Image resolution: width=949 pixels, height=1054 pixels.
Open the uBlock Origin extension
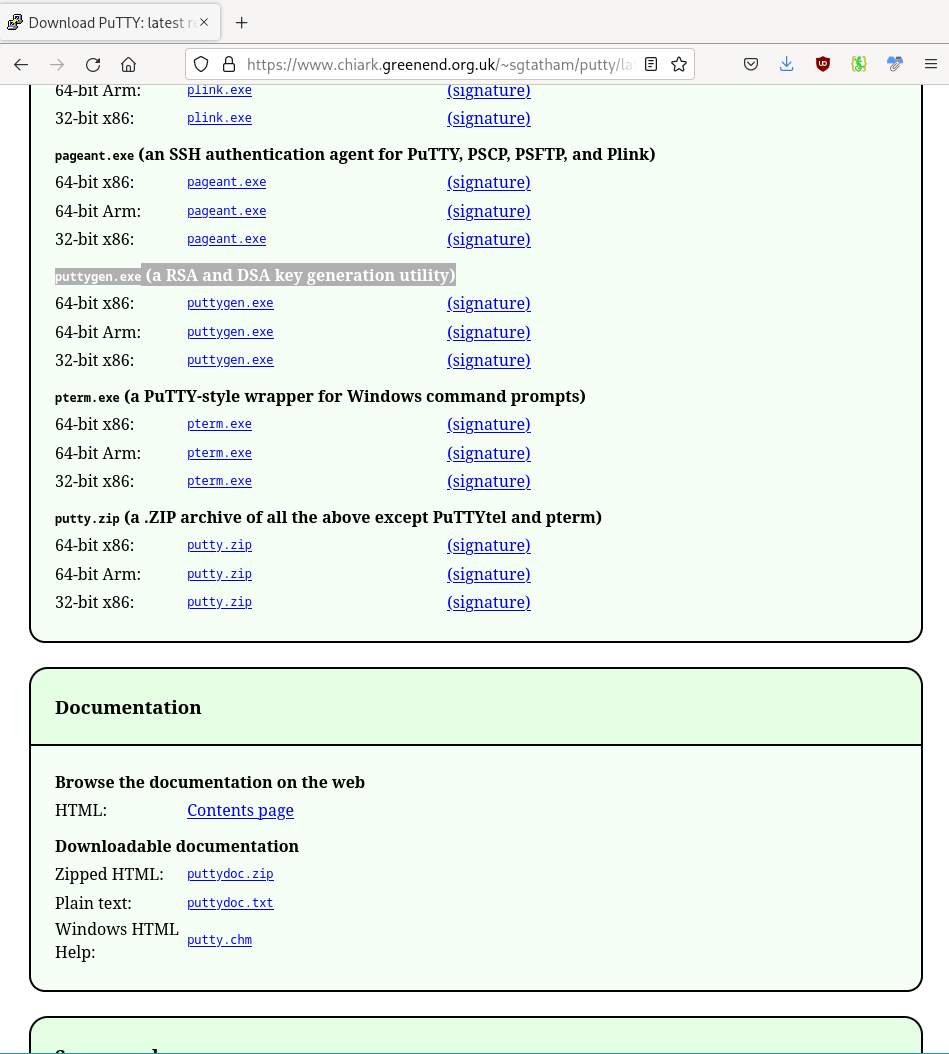(823, 65)
